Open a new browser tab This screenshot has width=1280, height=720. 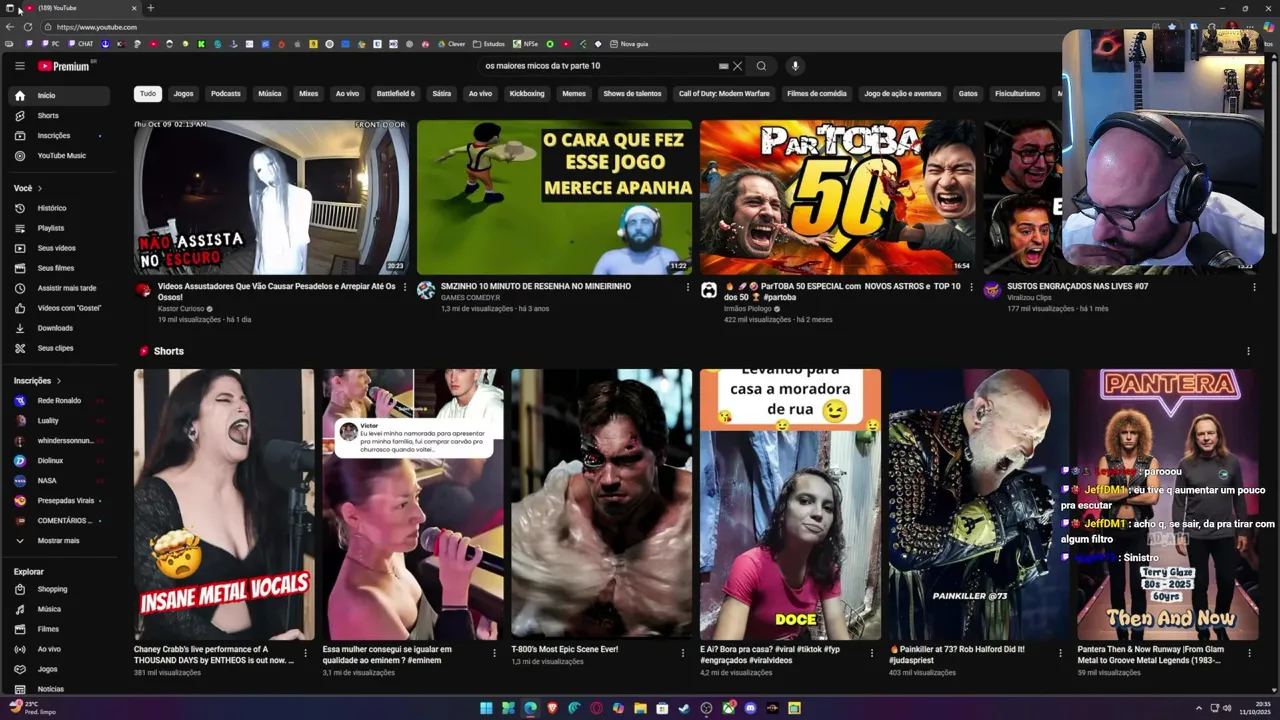150,8
